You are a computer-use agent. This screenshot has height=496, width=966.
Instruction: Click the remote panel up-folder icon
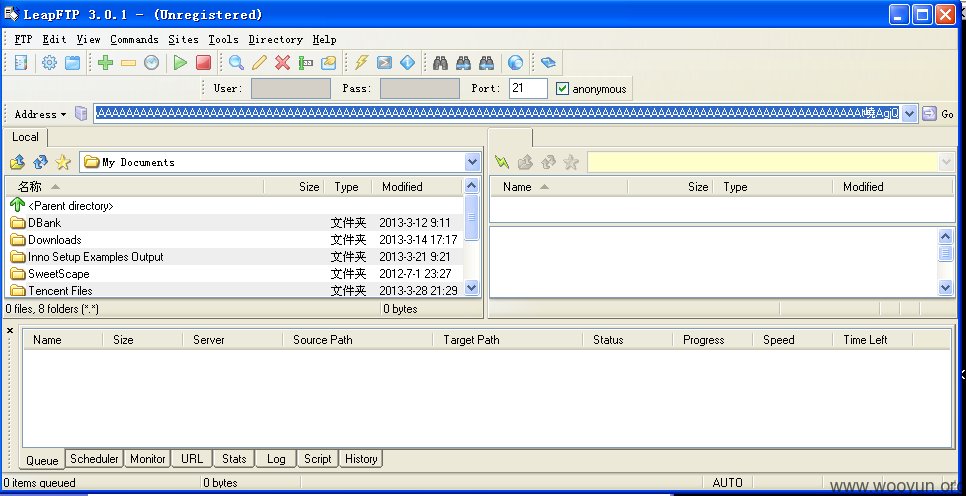point(525,162)
